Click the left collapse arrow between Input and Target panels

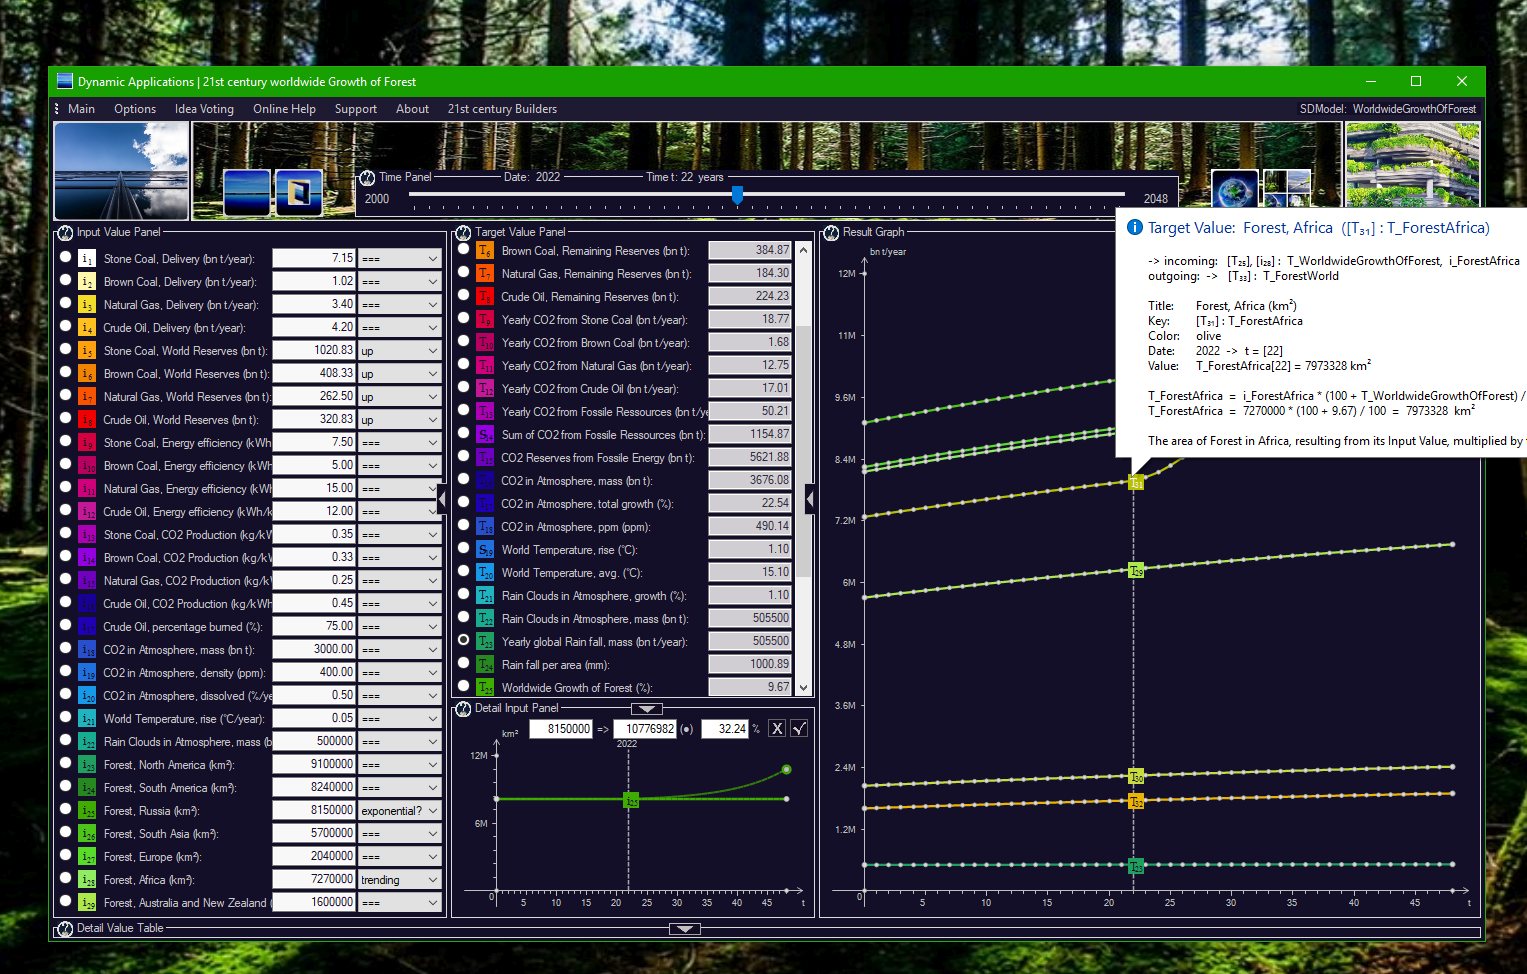click(442, 497)
